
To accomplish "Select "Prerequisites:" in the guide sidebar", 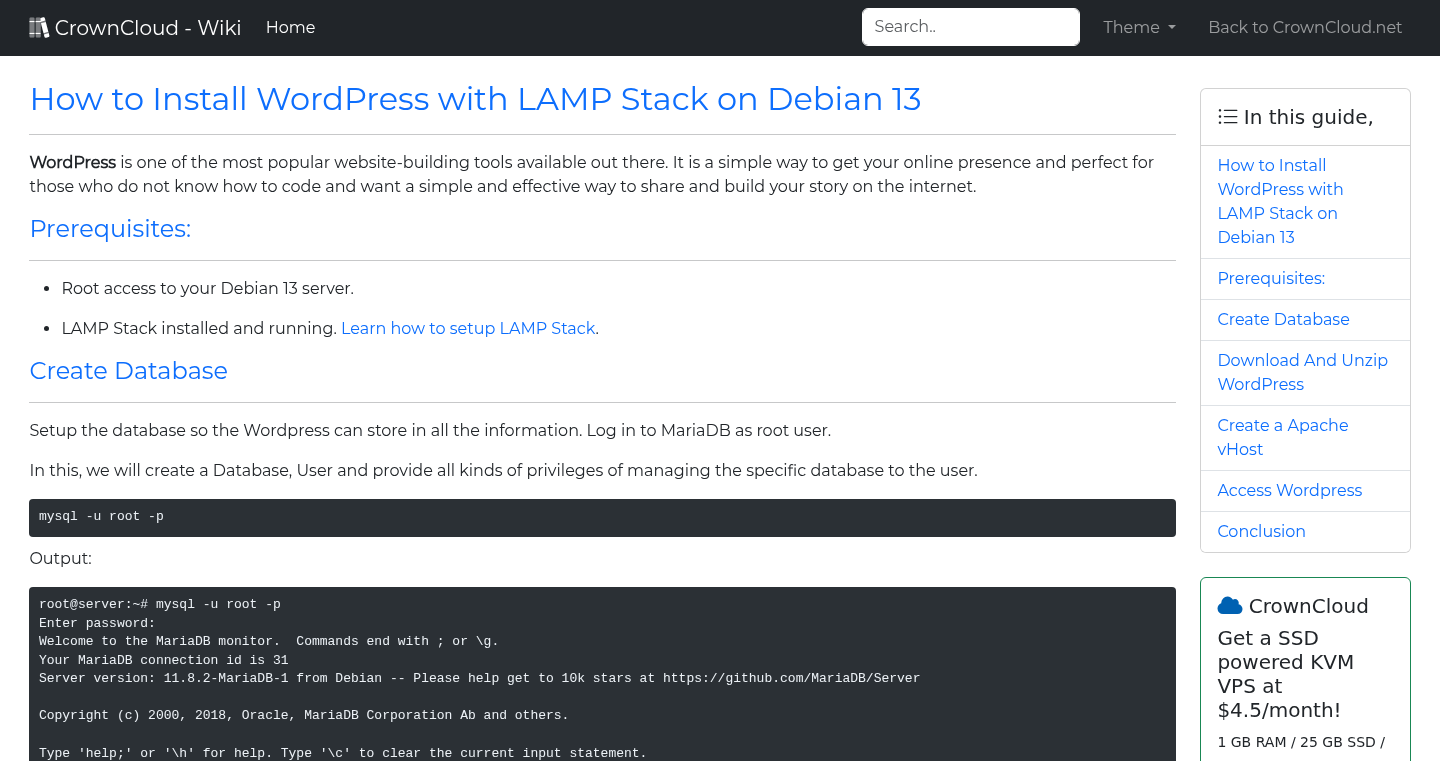I will click(x=1271, y=278).
